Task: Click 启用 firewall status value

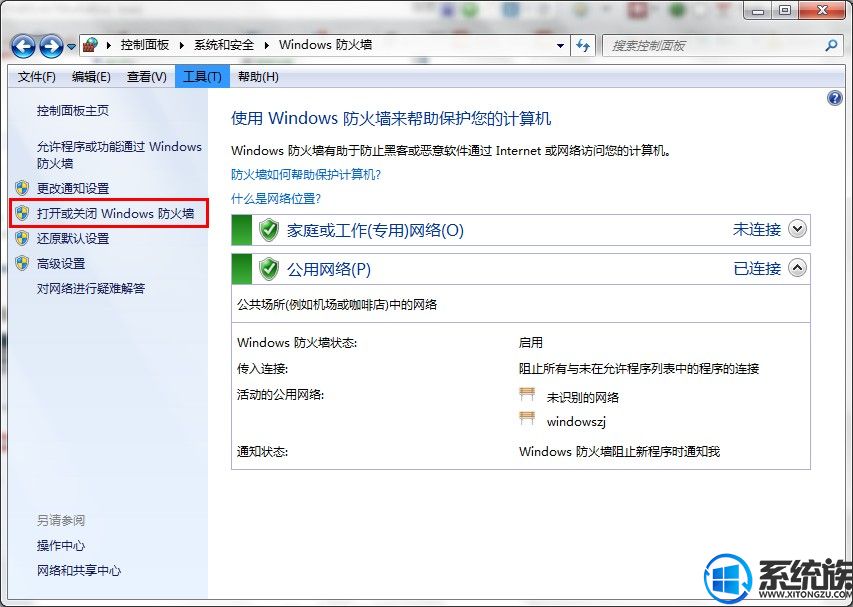Action: tap(531, 343)
